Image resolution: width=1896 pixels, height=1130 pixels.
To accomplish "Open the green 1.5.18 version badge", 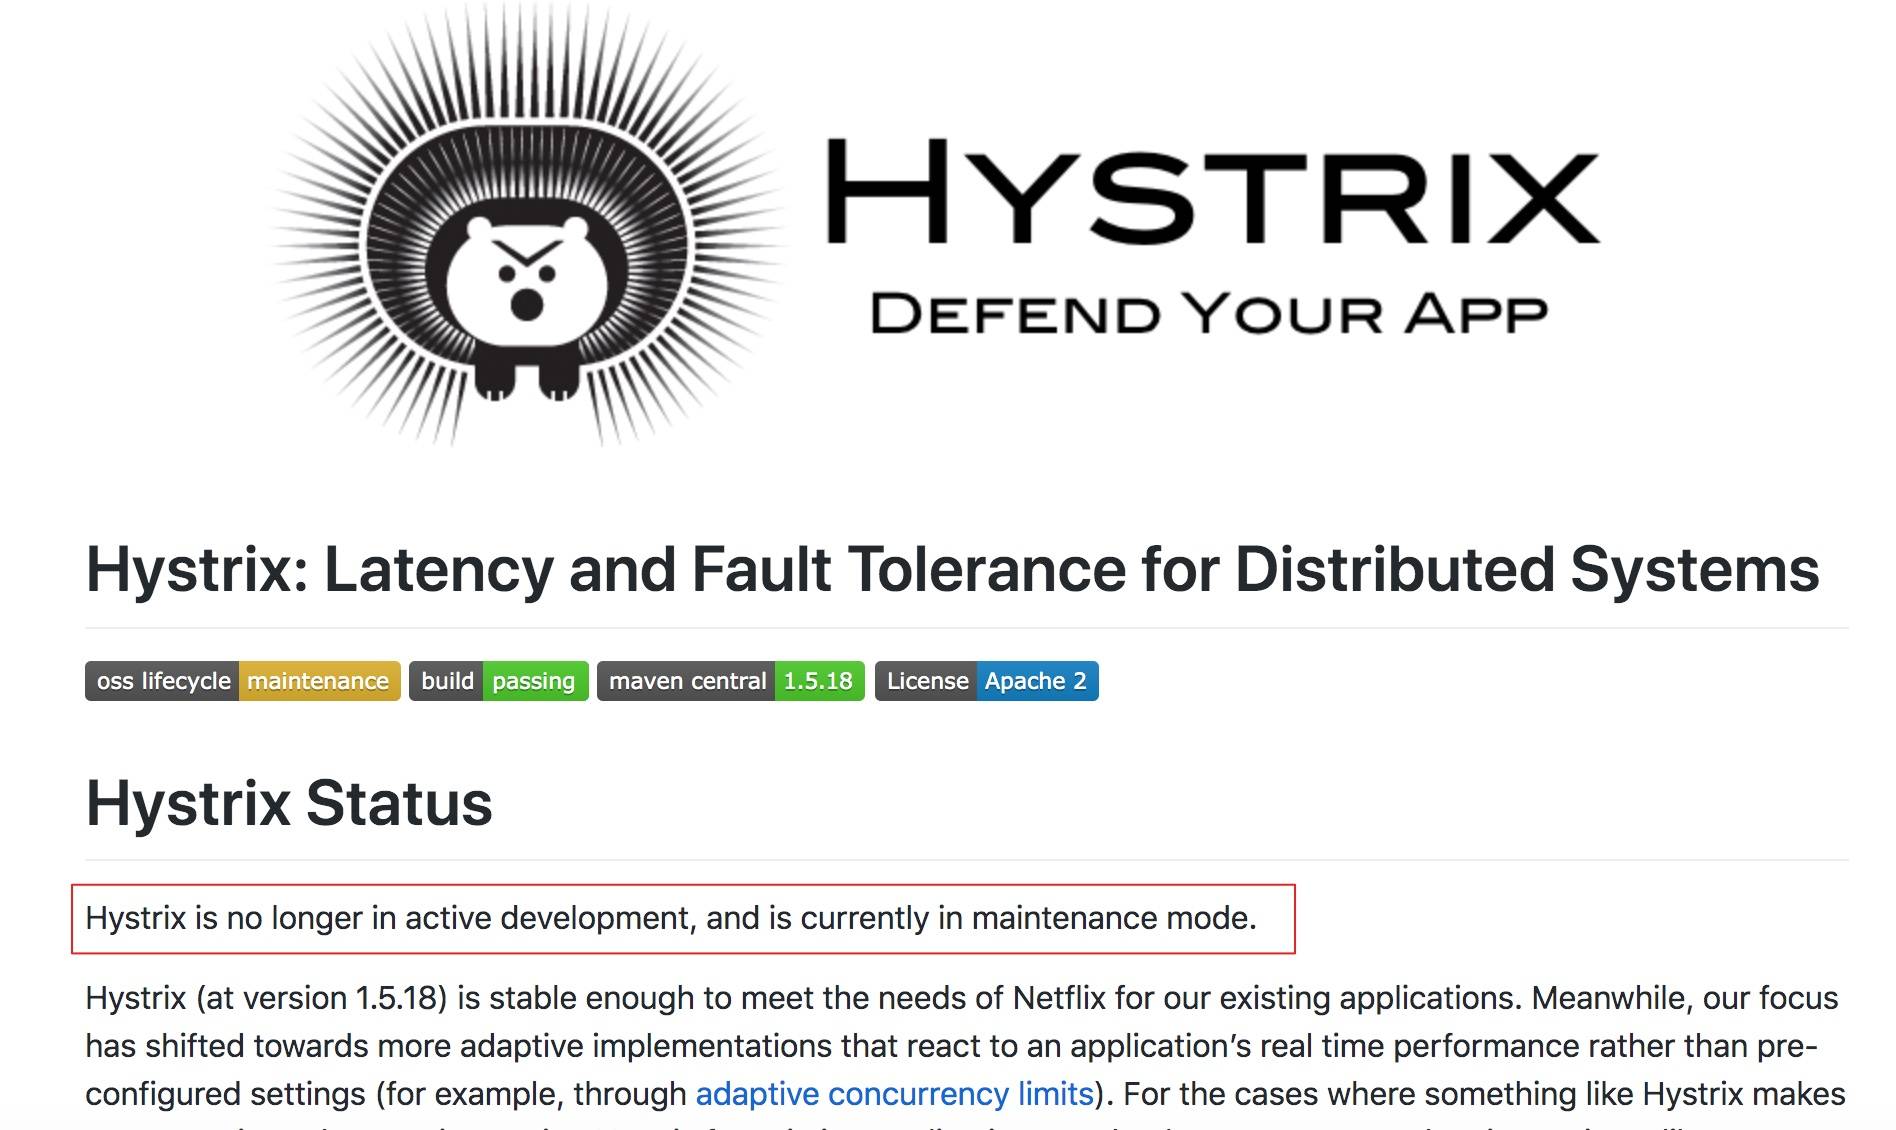I will click(817, 681).
